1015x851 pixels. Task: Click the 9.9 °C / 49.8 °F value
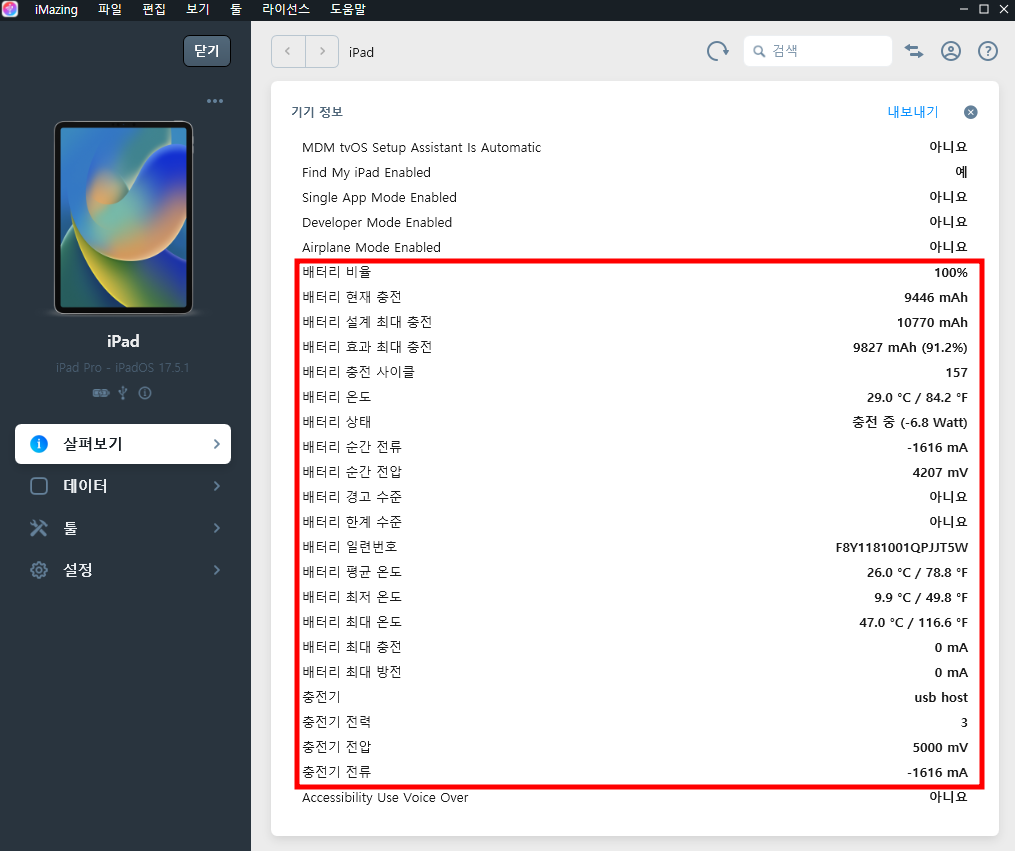pyautogui.click(x=921, y=597)
